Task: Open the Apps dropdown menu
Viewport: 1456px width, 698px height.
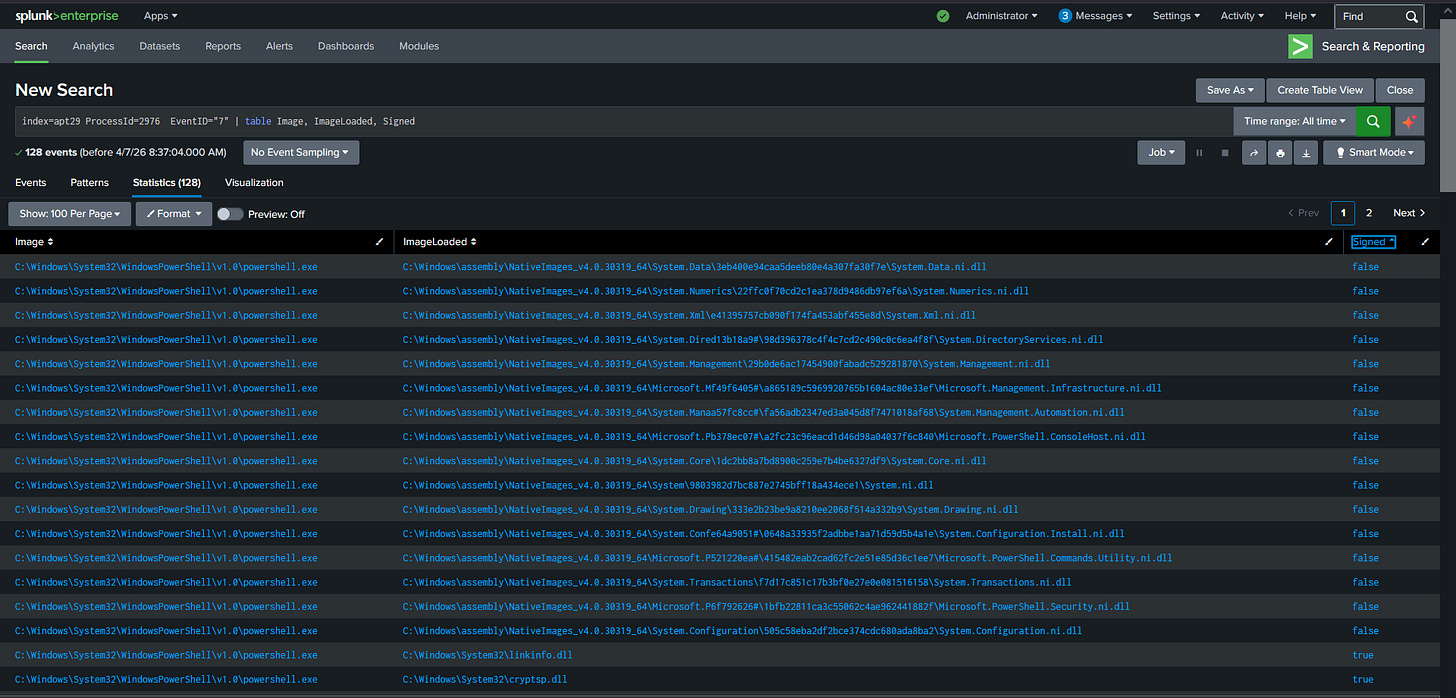Action: click(x=160, y=16)
